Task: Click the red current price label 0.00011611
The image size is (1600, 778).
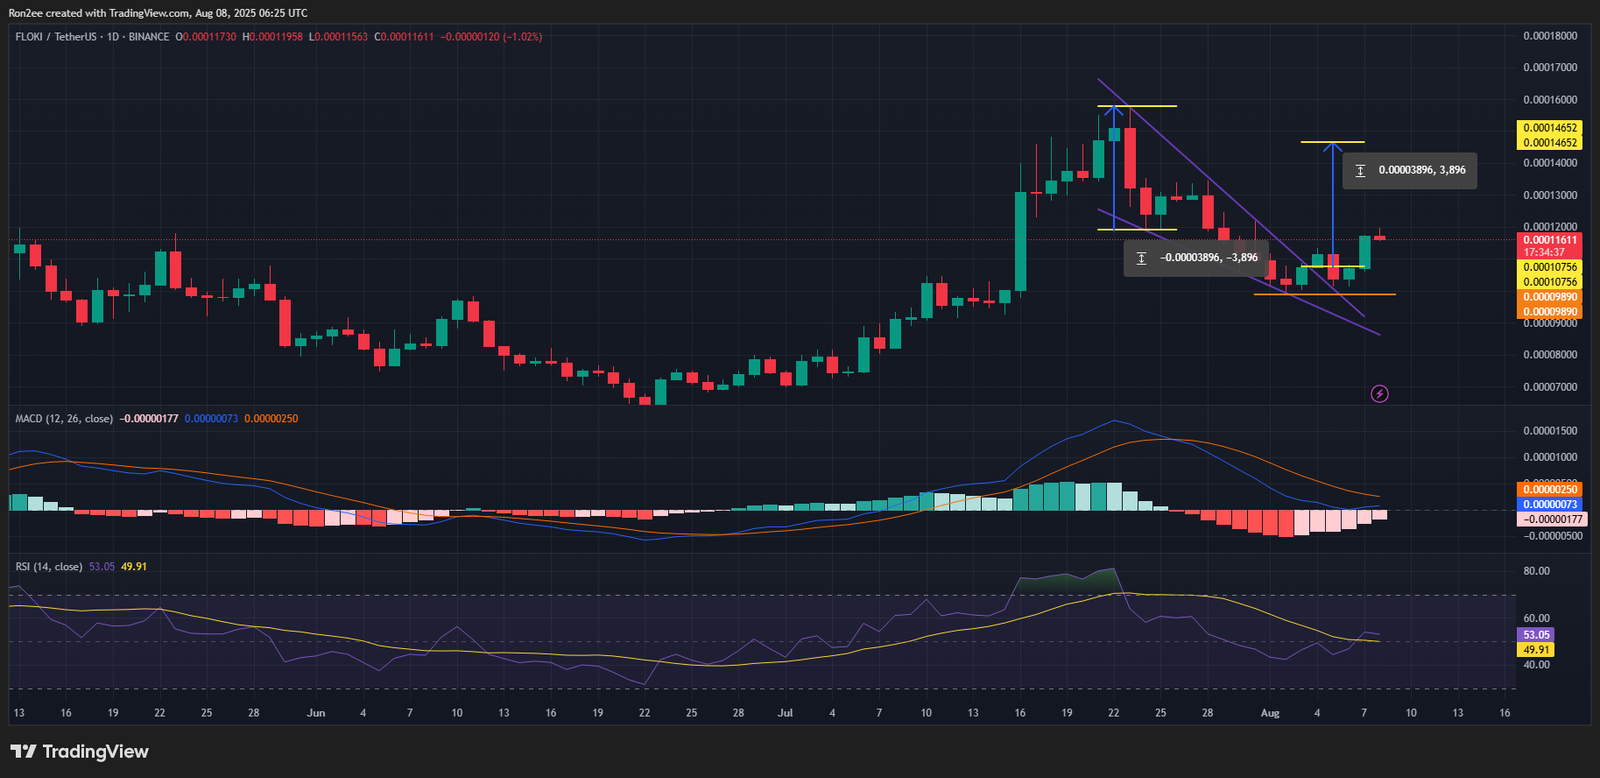Action: tap(1549, 240)
